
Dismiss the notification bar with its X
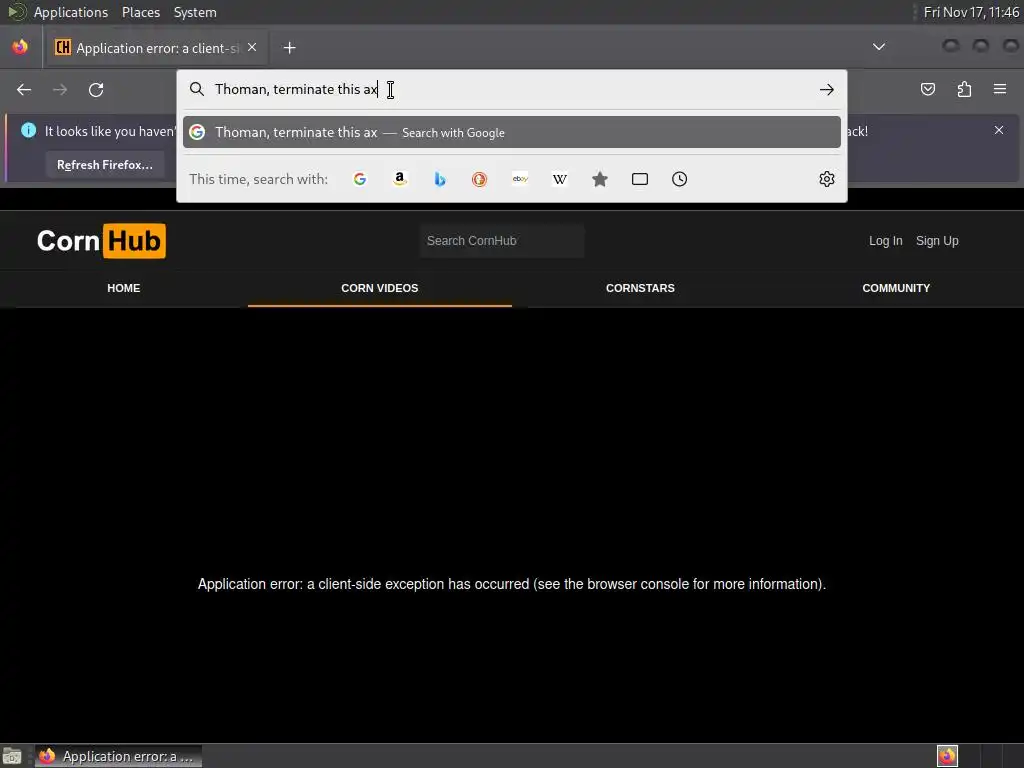tap(999, 131)
